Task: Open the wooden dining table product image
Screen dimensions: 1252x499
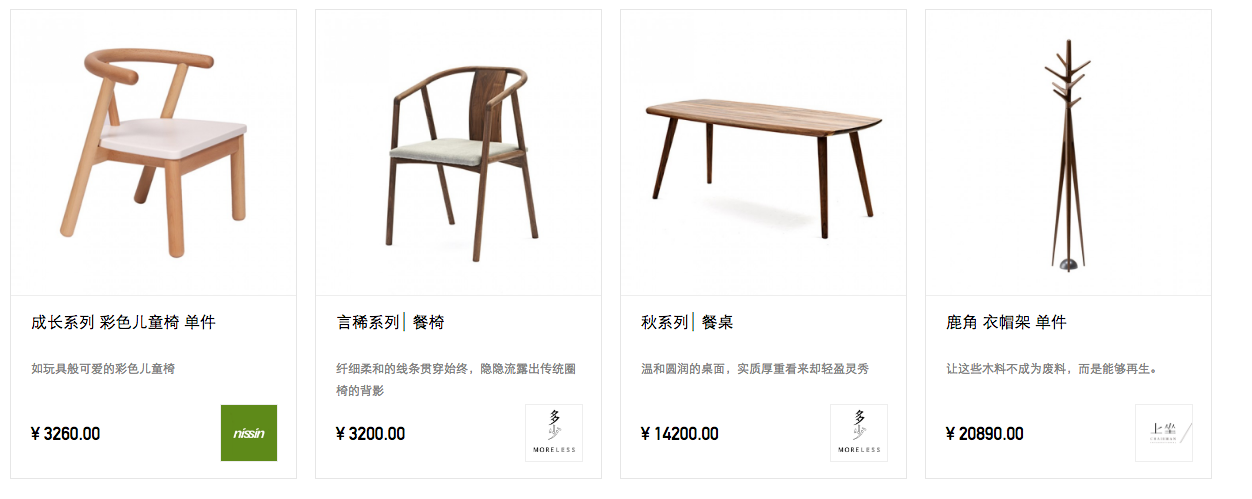Action: (764, 153)
